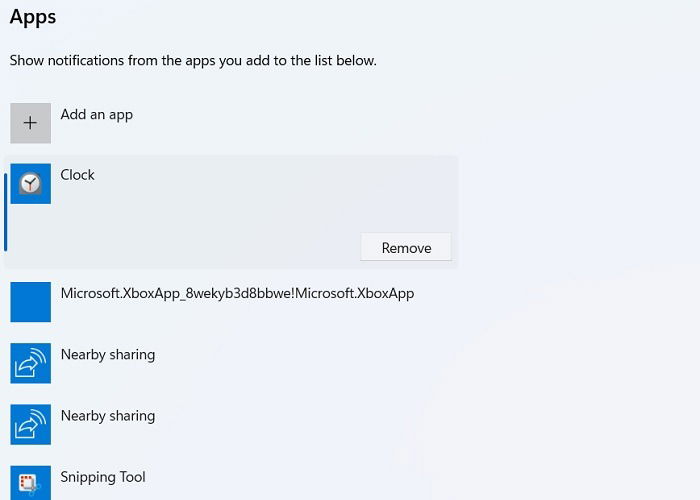Remove the Clock app from list
Image resolution: width=700 pixels, height=500 pixels.
click(406, 247)
